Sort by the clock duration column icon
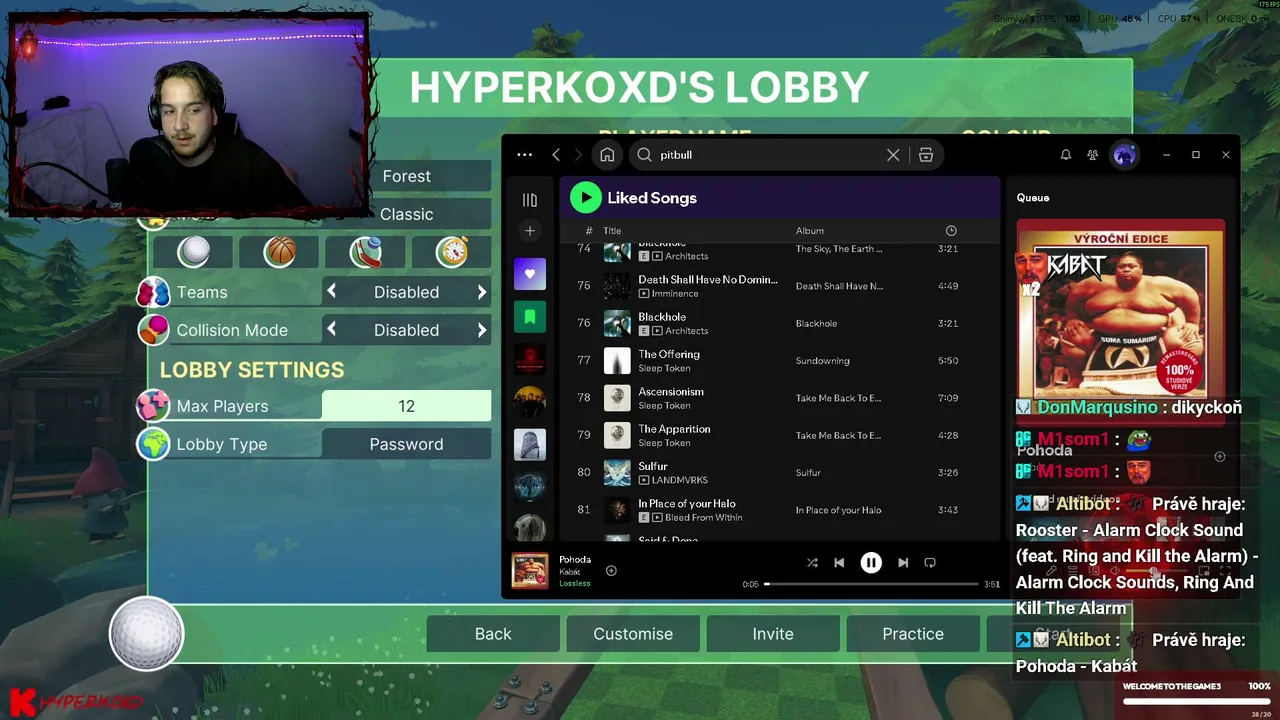Image resolution: width=1280 pixels, height=720 pixels. (951, 231)
